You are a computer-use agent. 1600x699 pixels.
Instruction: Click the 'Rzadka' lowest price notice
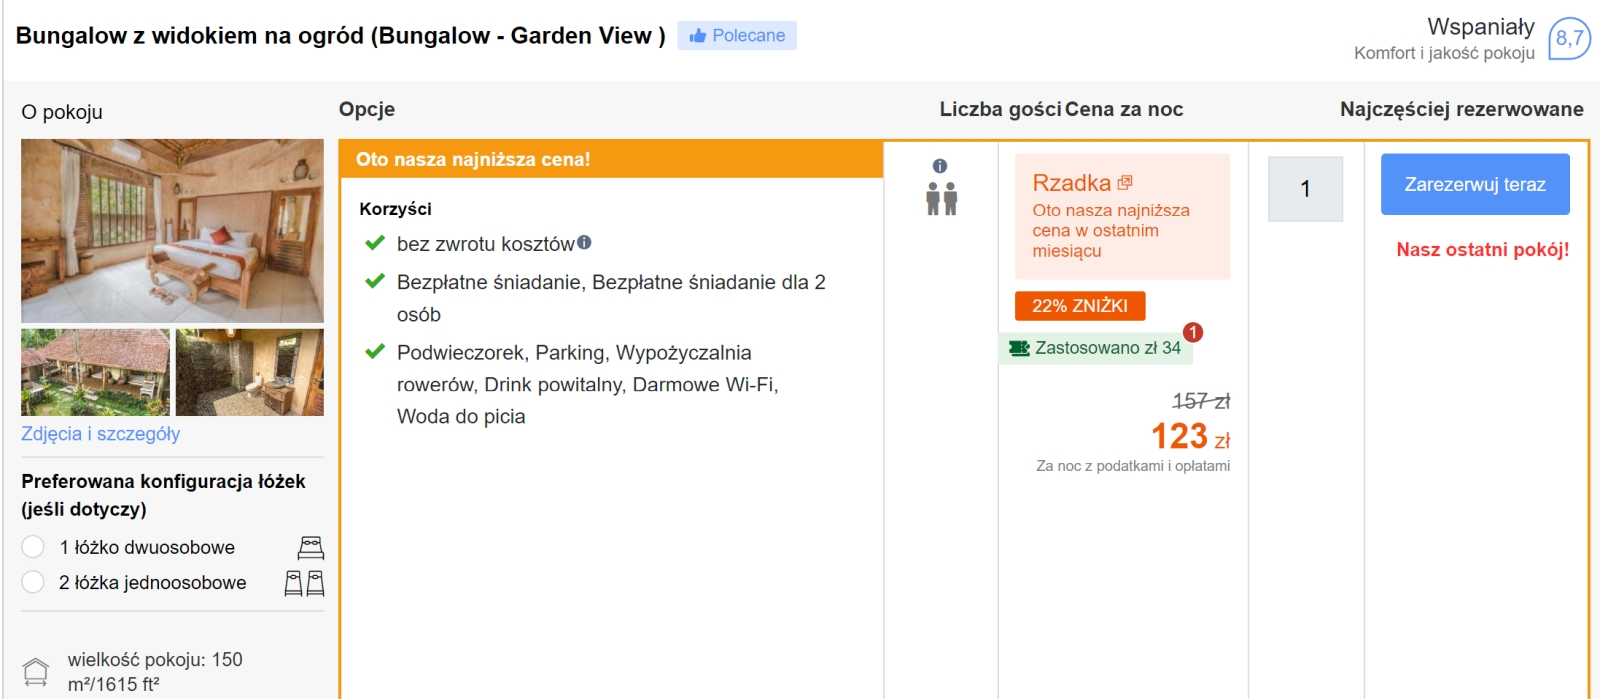[1122, 216]
